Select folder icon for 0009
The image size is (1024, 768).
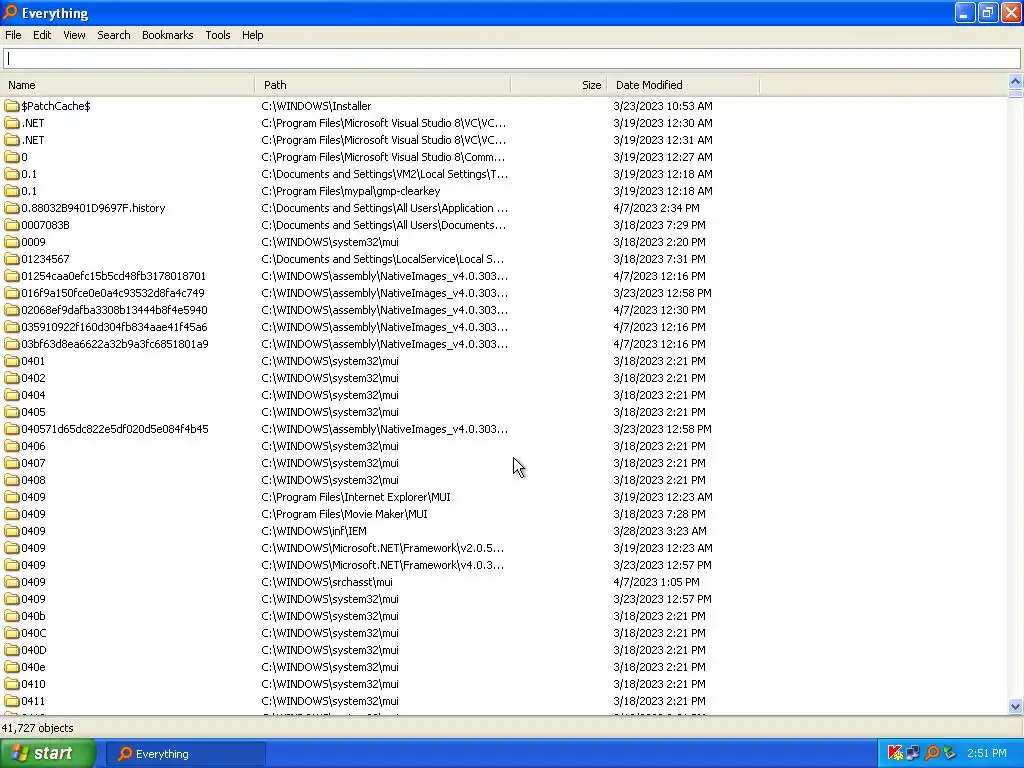12,242
